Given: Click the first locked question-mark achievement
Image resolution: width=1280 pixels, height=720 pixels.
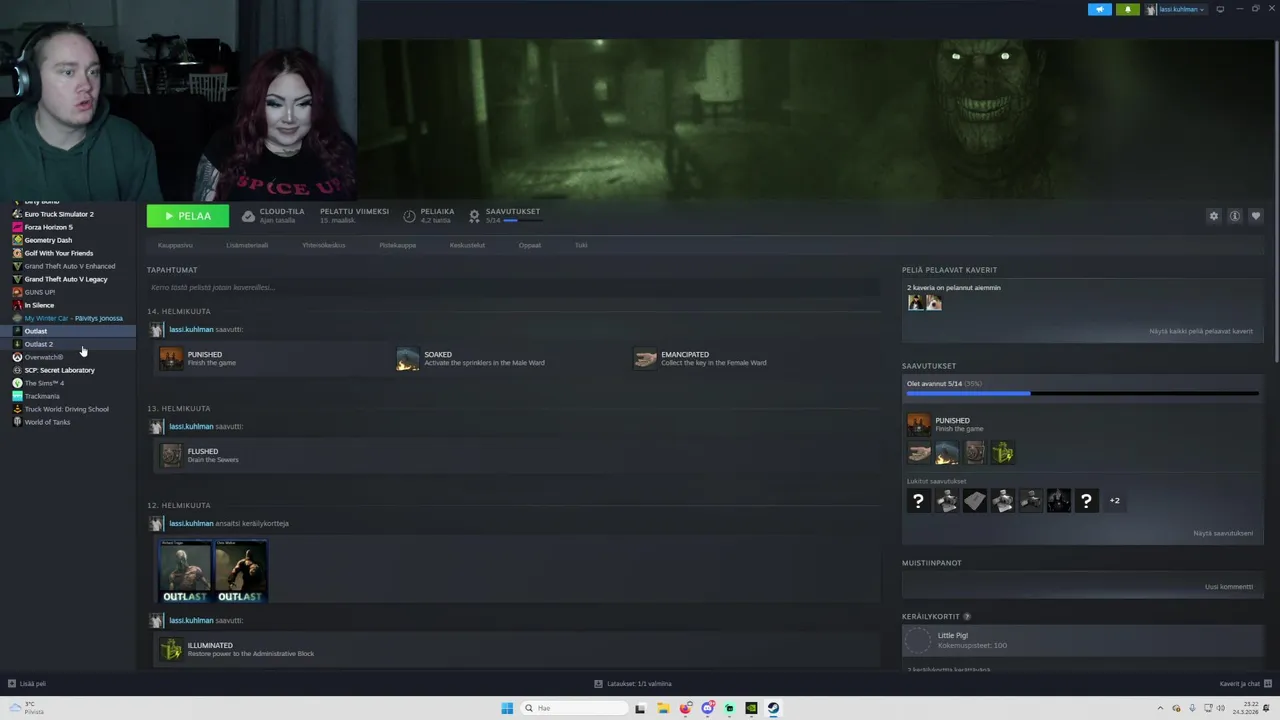Looking at the screenshot, I should pyautogui.click(x=918, y=501).
